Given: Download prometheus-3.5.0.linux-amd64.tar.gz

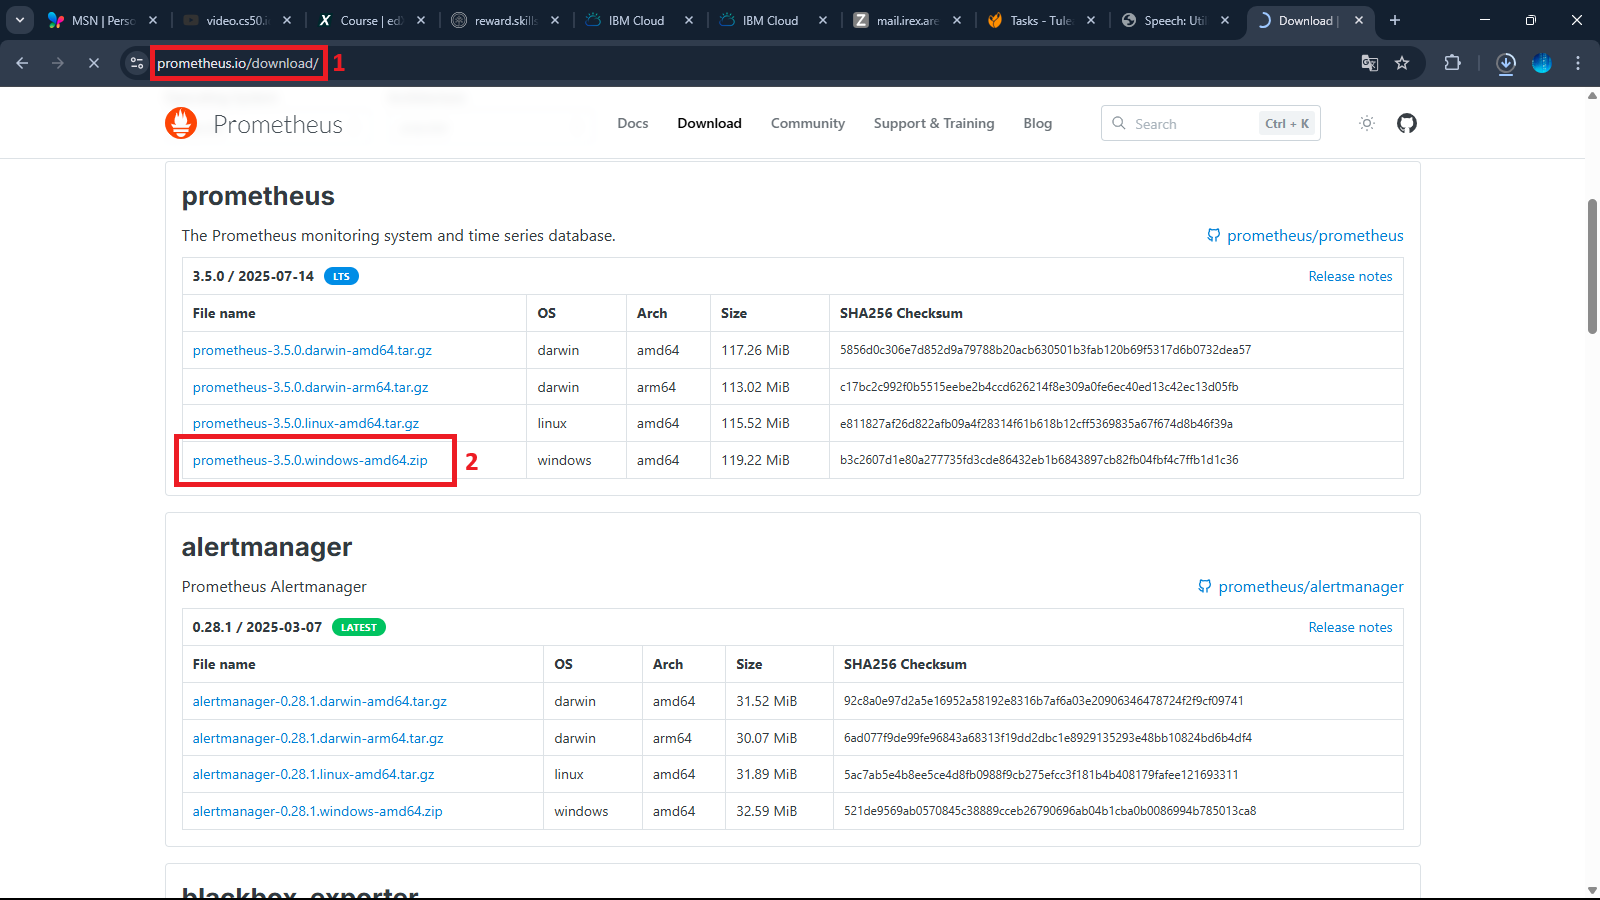Looking at the screenshot, I should point(306,423).
